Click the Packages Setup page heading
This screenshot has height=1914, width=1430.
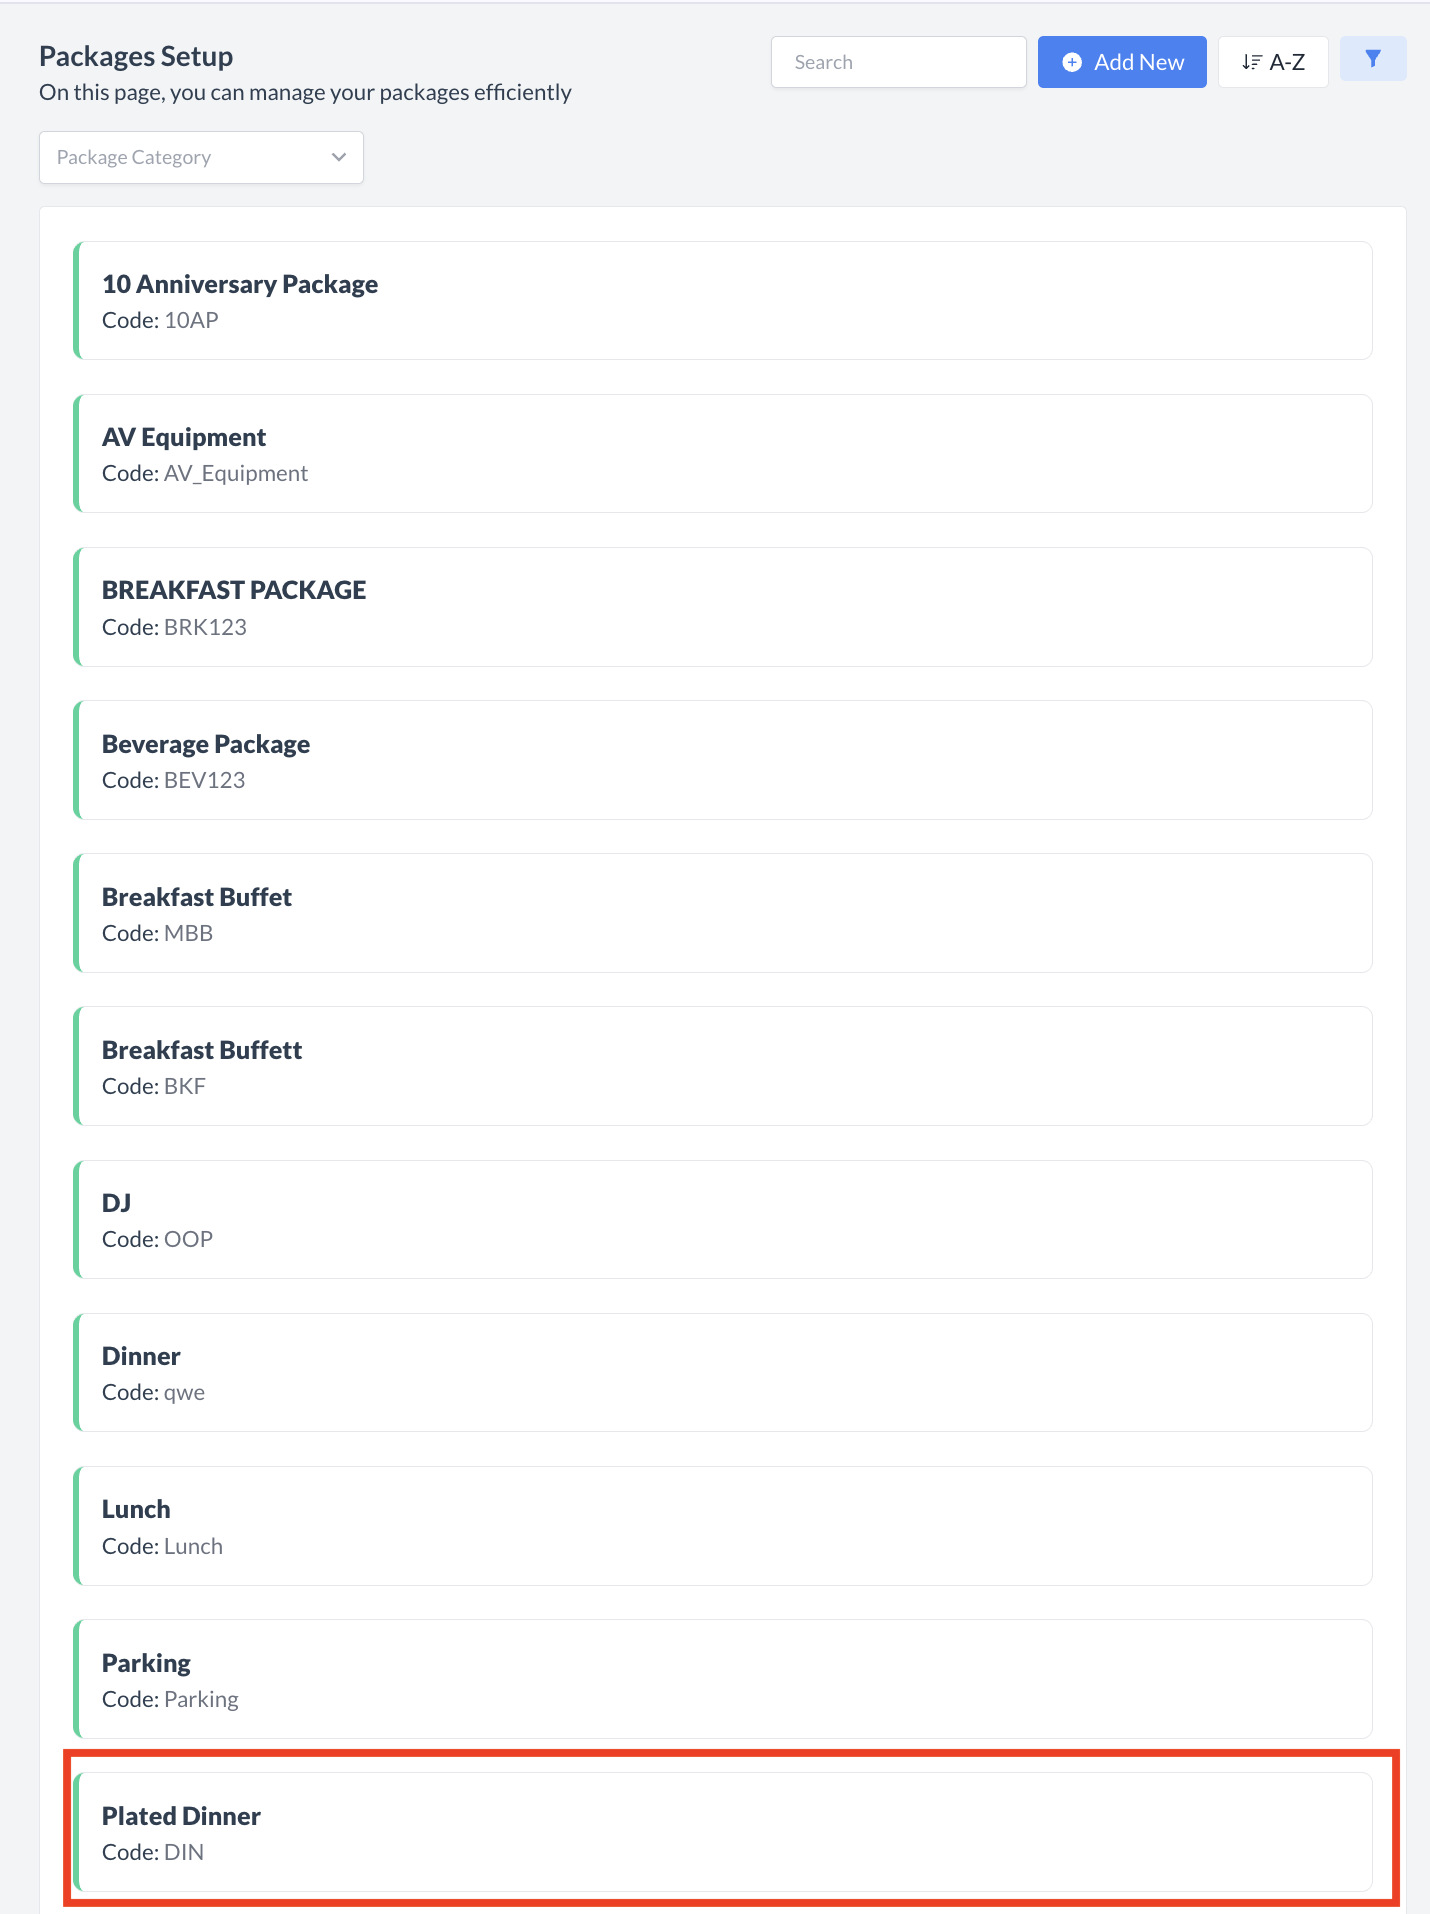(x=136, y=56)
